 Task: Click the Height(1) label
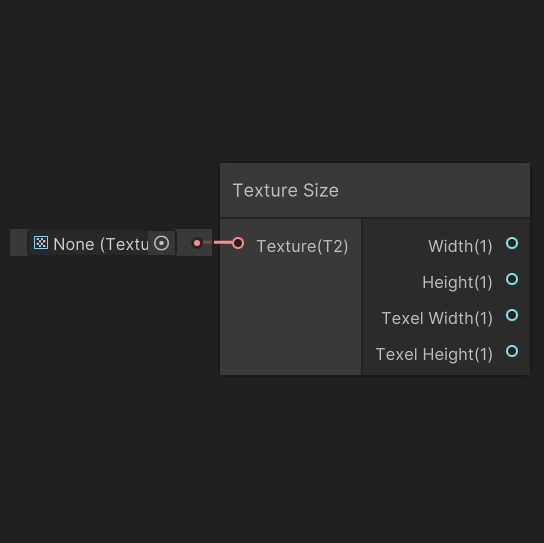[x=457, y=282]
